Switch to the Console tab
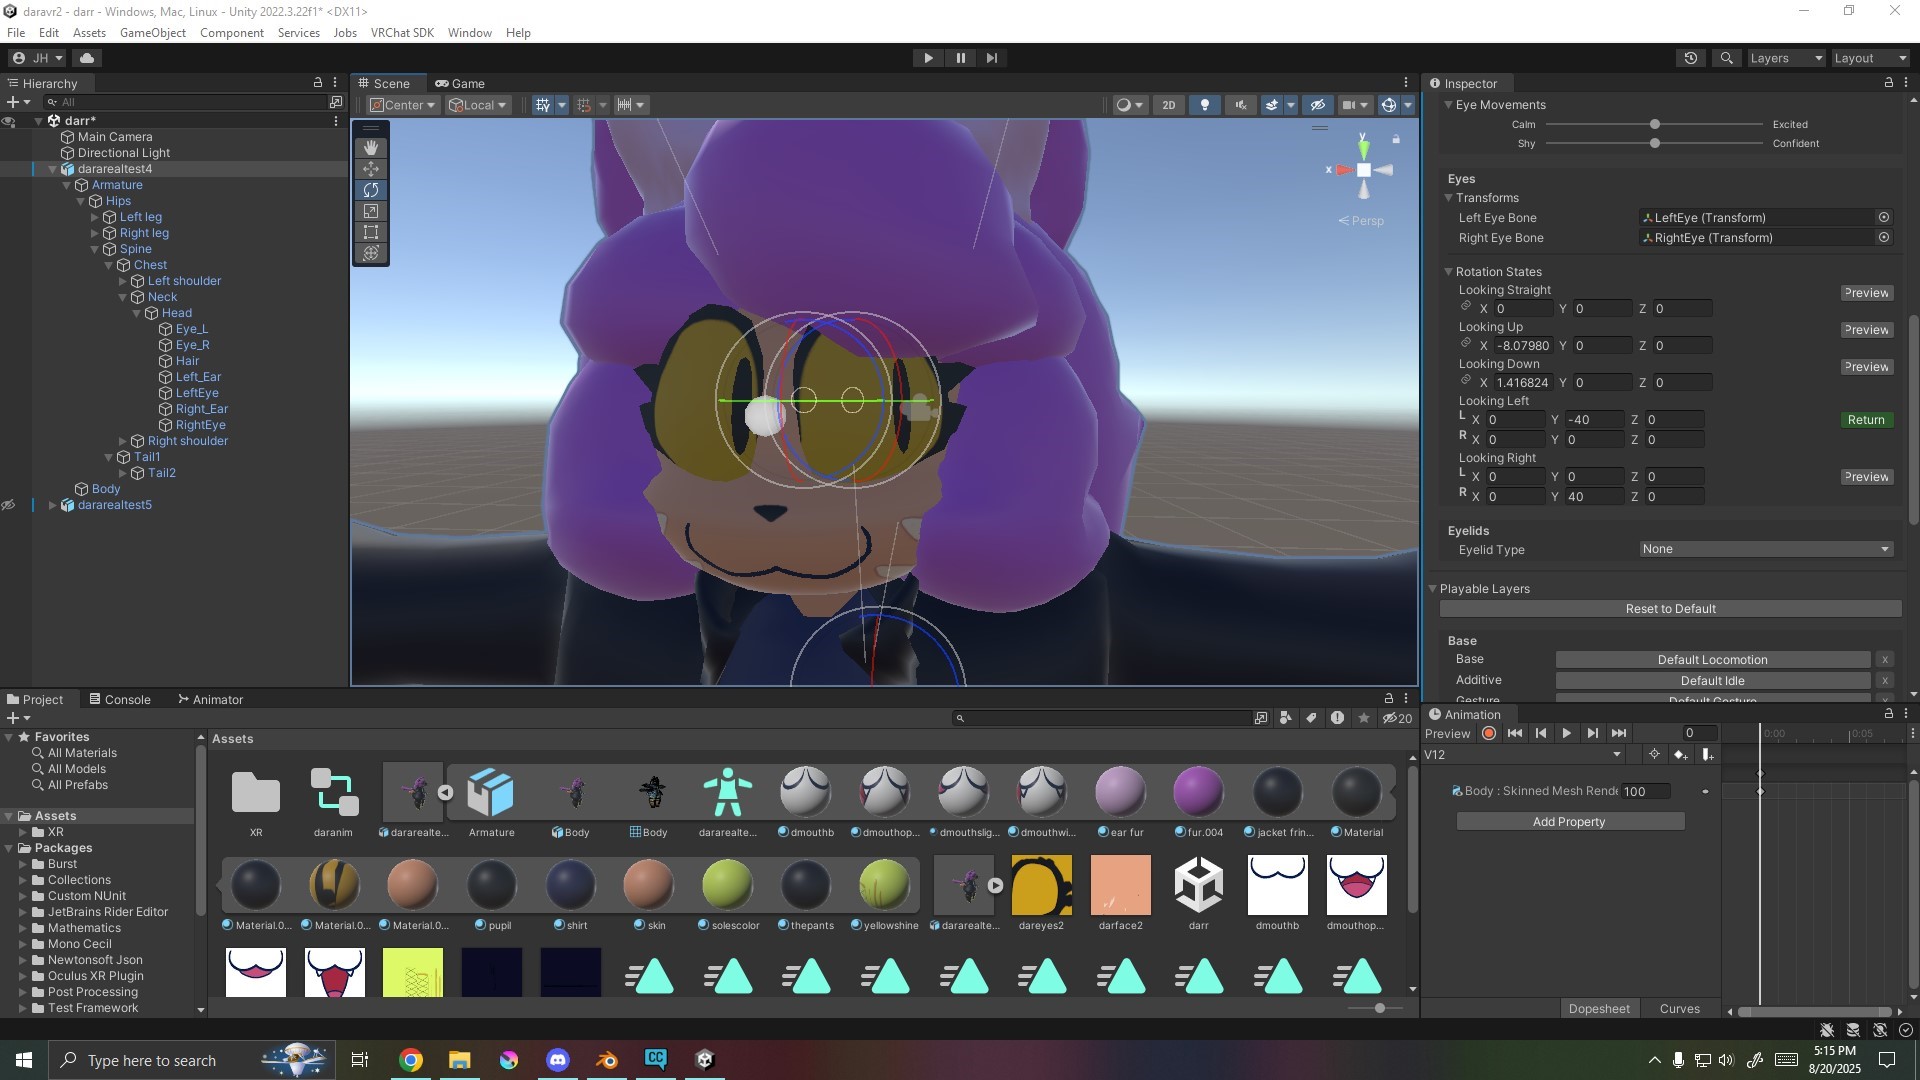This screenshot has height=1080, width=1920. [120, 700]
